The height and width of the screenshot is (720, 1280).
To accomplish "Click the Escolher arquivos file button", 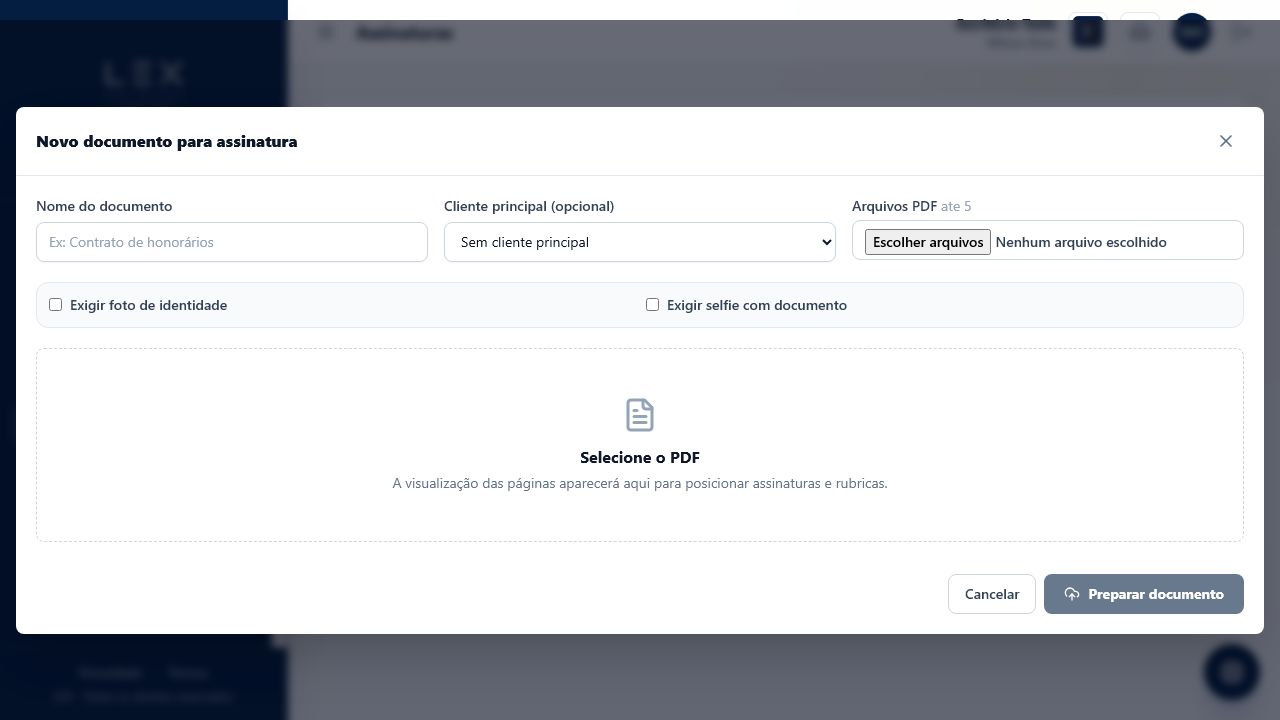I will [x=928, y=242].
